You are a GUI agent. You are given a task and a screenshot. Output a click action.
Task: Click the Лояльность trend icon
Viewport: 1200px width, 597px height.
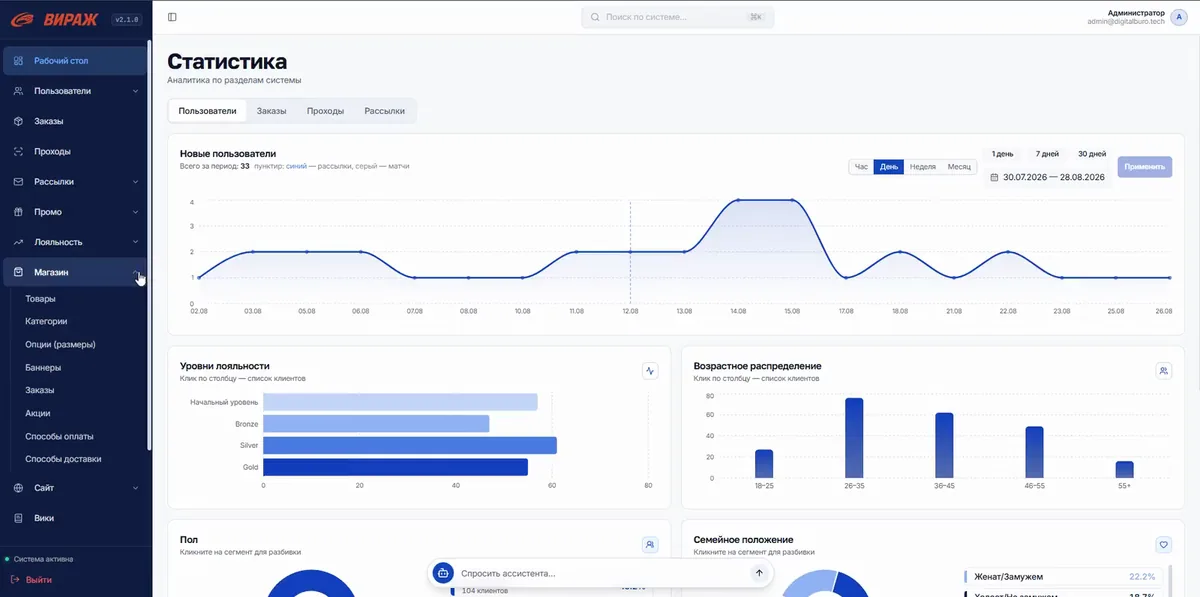(19, 242)
